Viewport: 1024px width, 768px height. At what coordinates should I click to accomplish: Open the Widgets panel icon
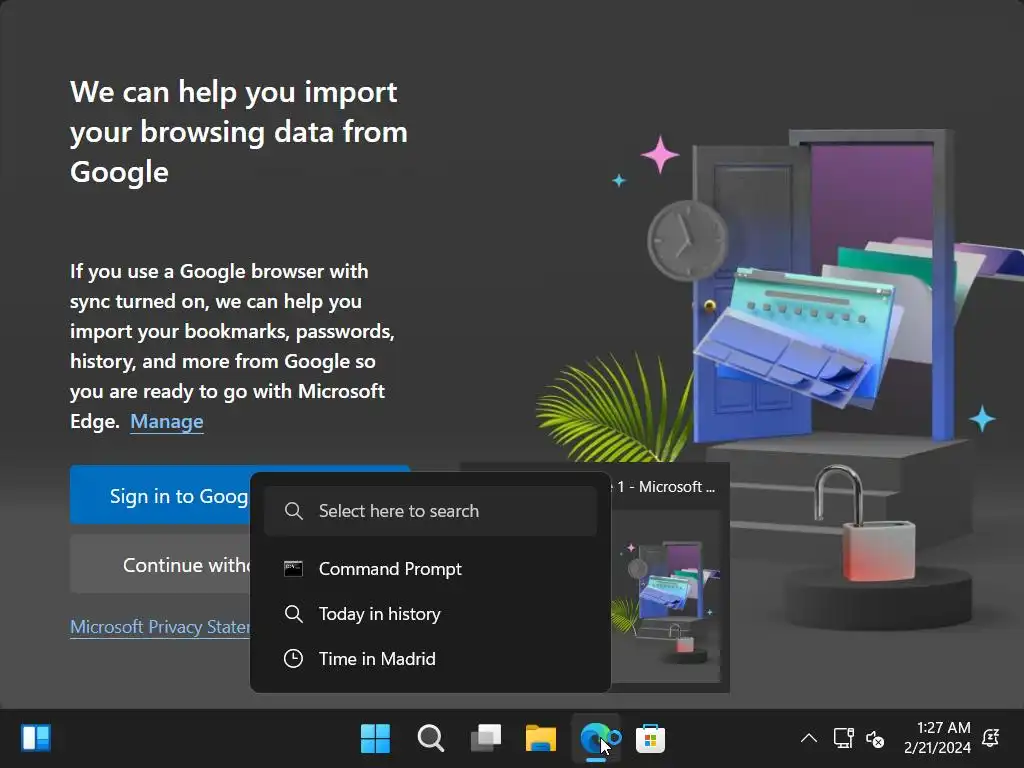point(36,739)
